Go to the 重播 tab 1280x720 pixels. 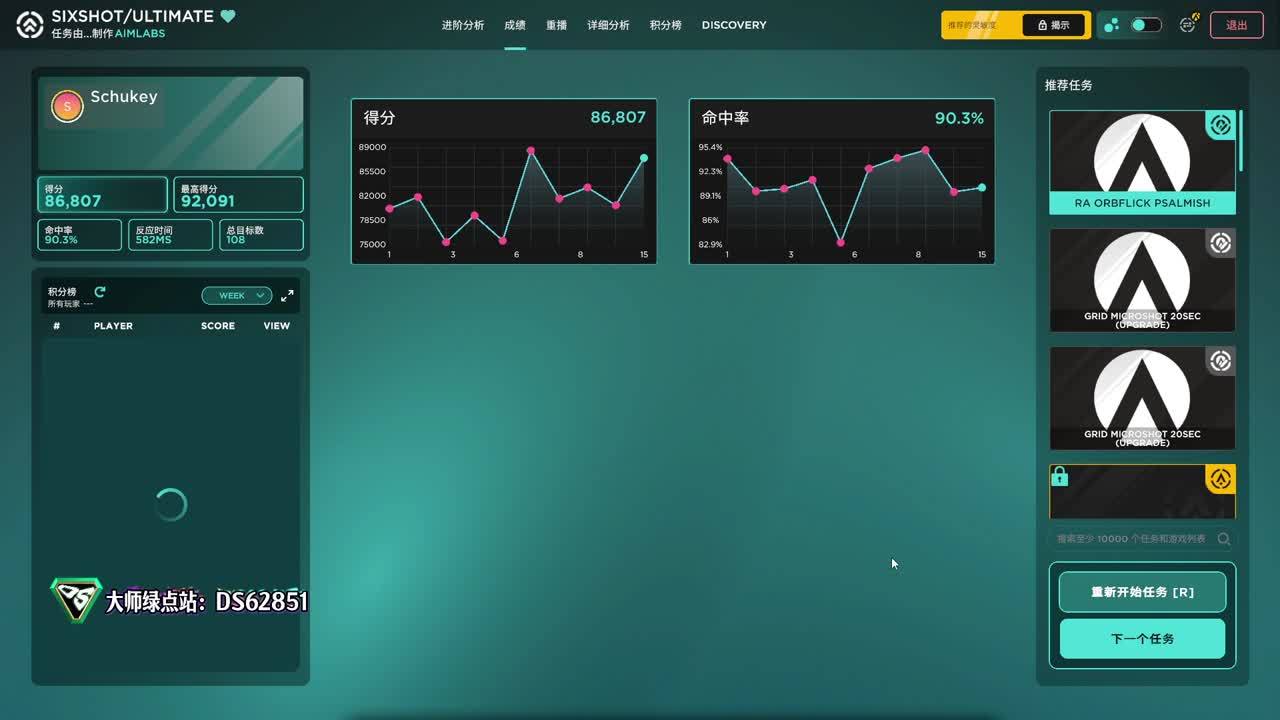(x=557, y=25)
